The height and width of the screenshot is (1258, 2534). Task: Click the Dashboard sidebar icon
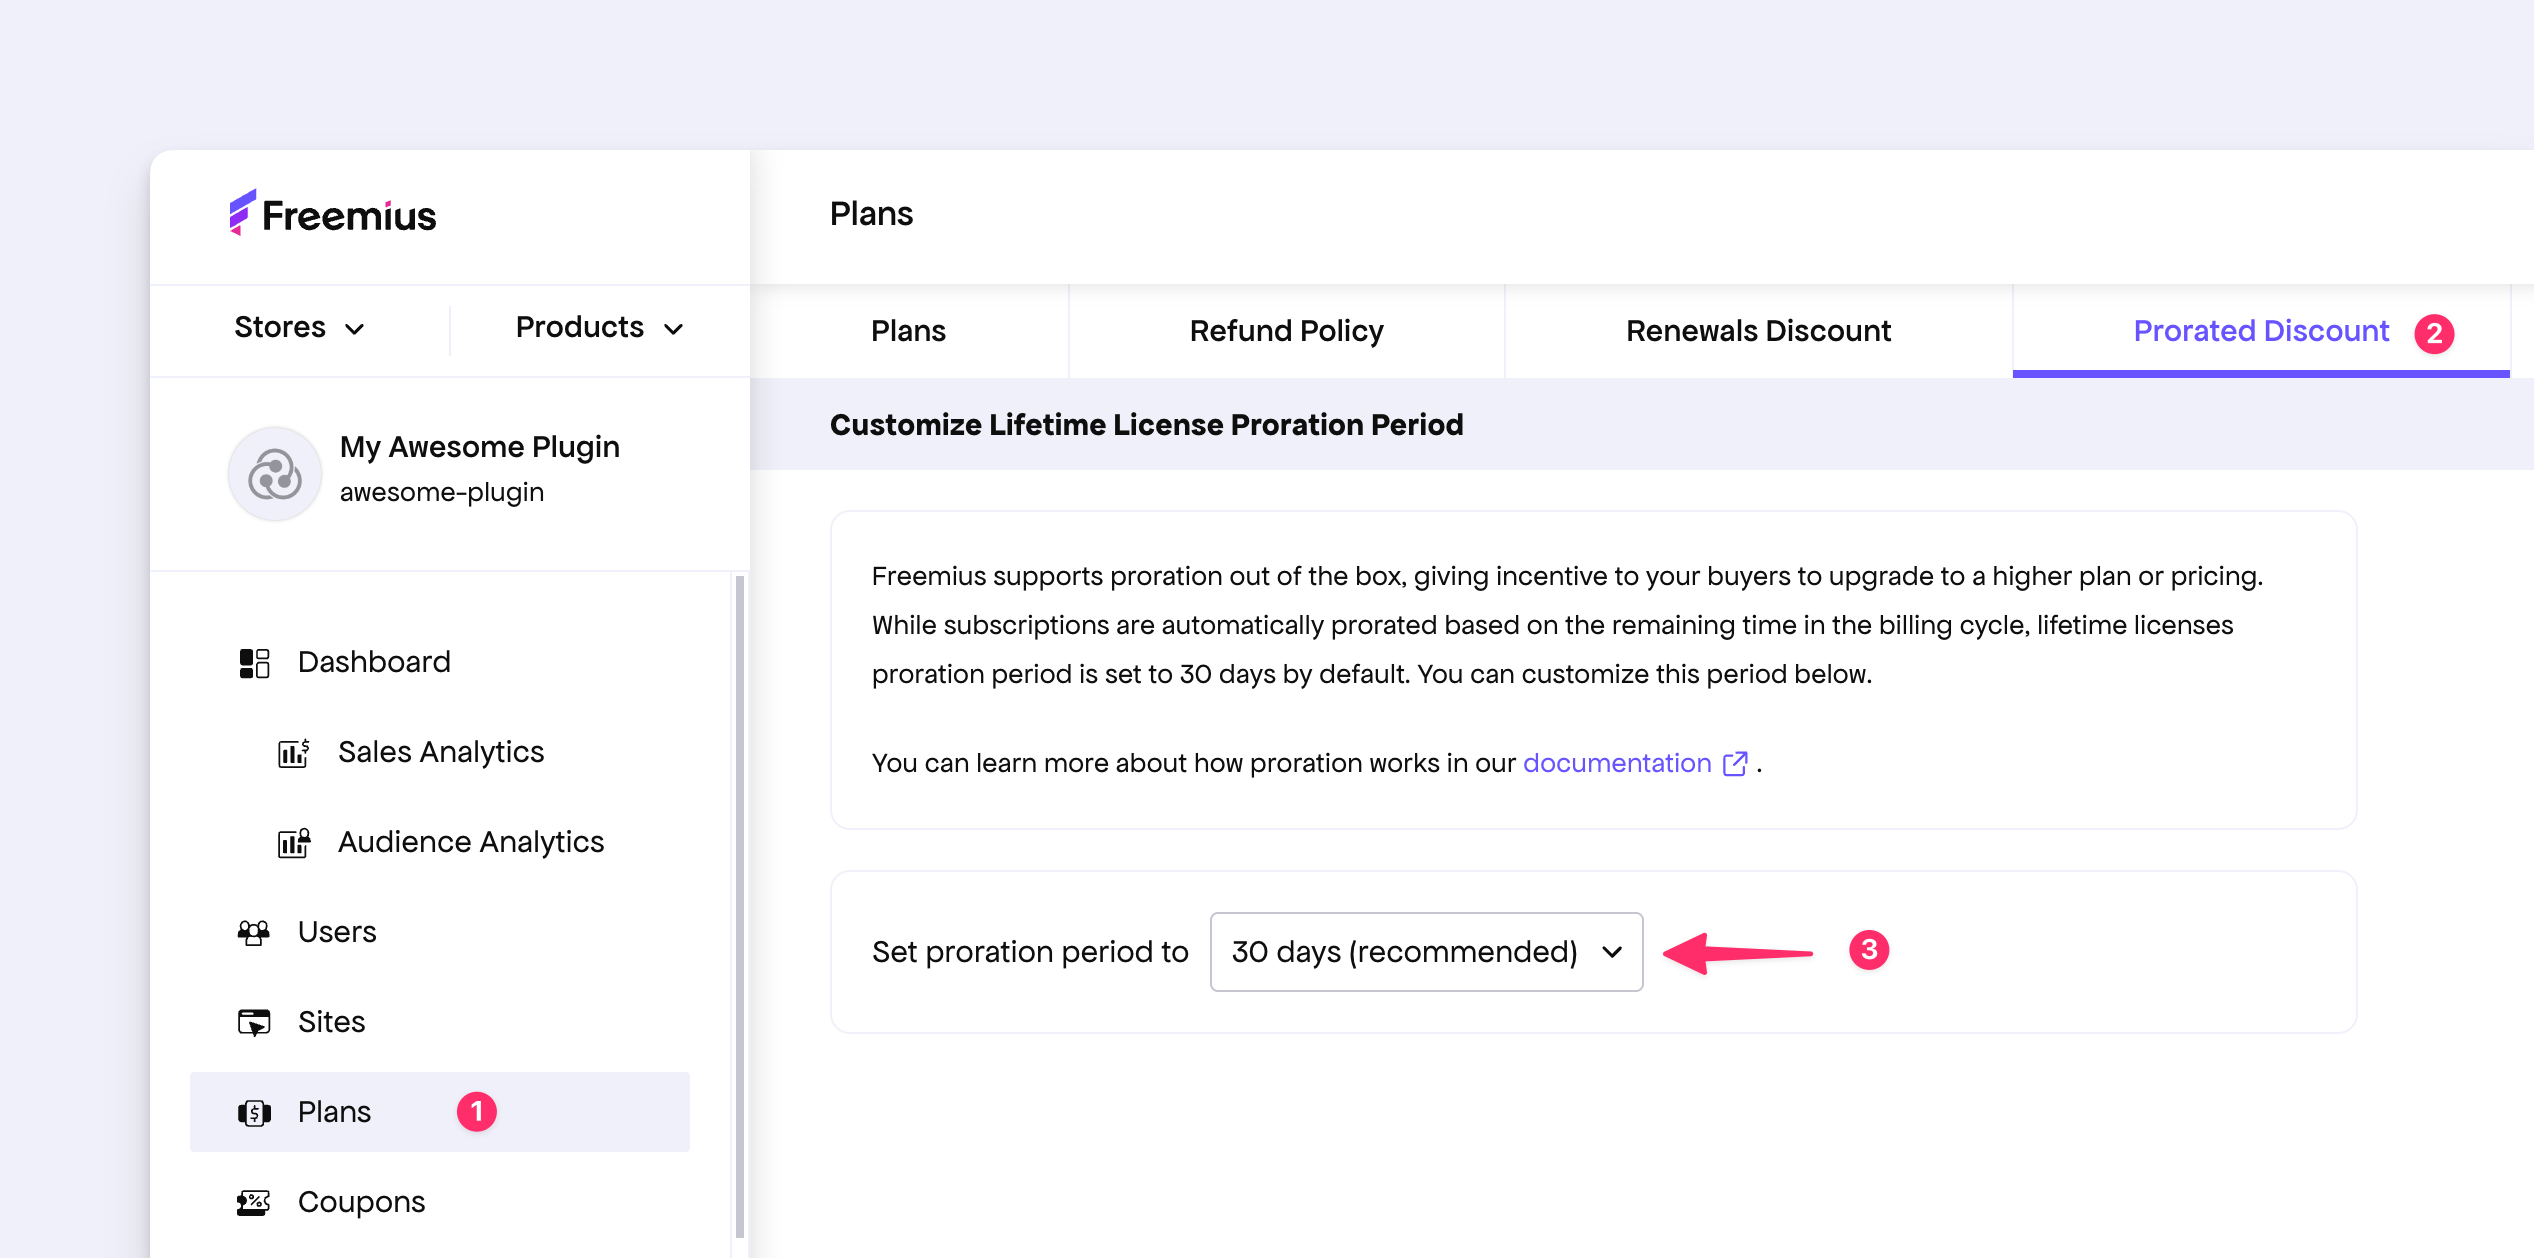pyautogui.click(x=254, y=662)
